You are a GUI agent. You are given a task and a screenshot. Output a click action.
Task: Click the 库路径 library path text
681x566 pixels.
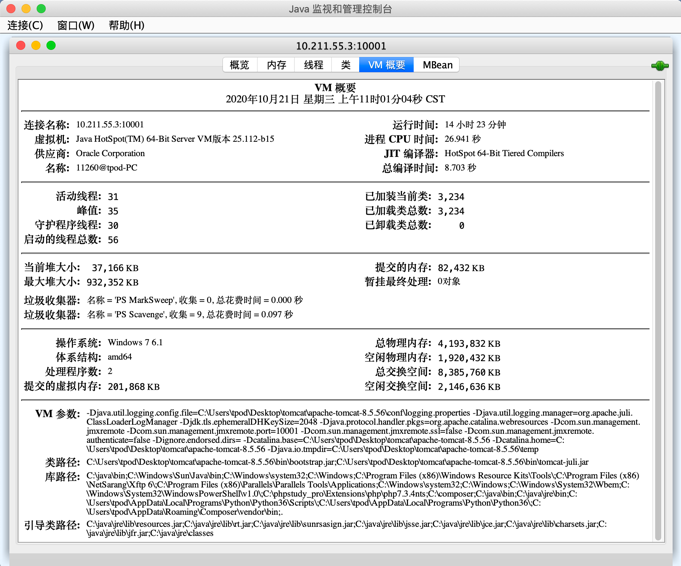[x=362, y=494]
